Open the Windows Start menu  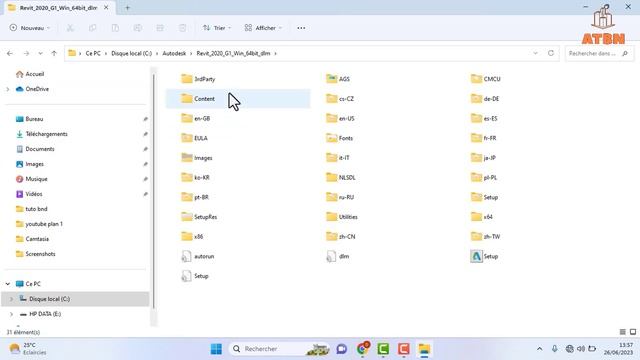coord(216,349)
